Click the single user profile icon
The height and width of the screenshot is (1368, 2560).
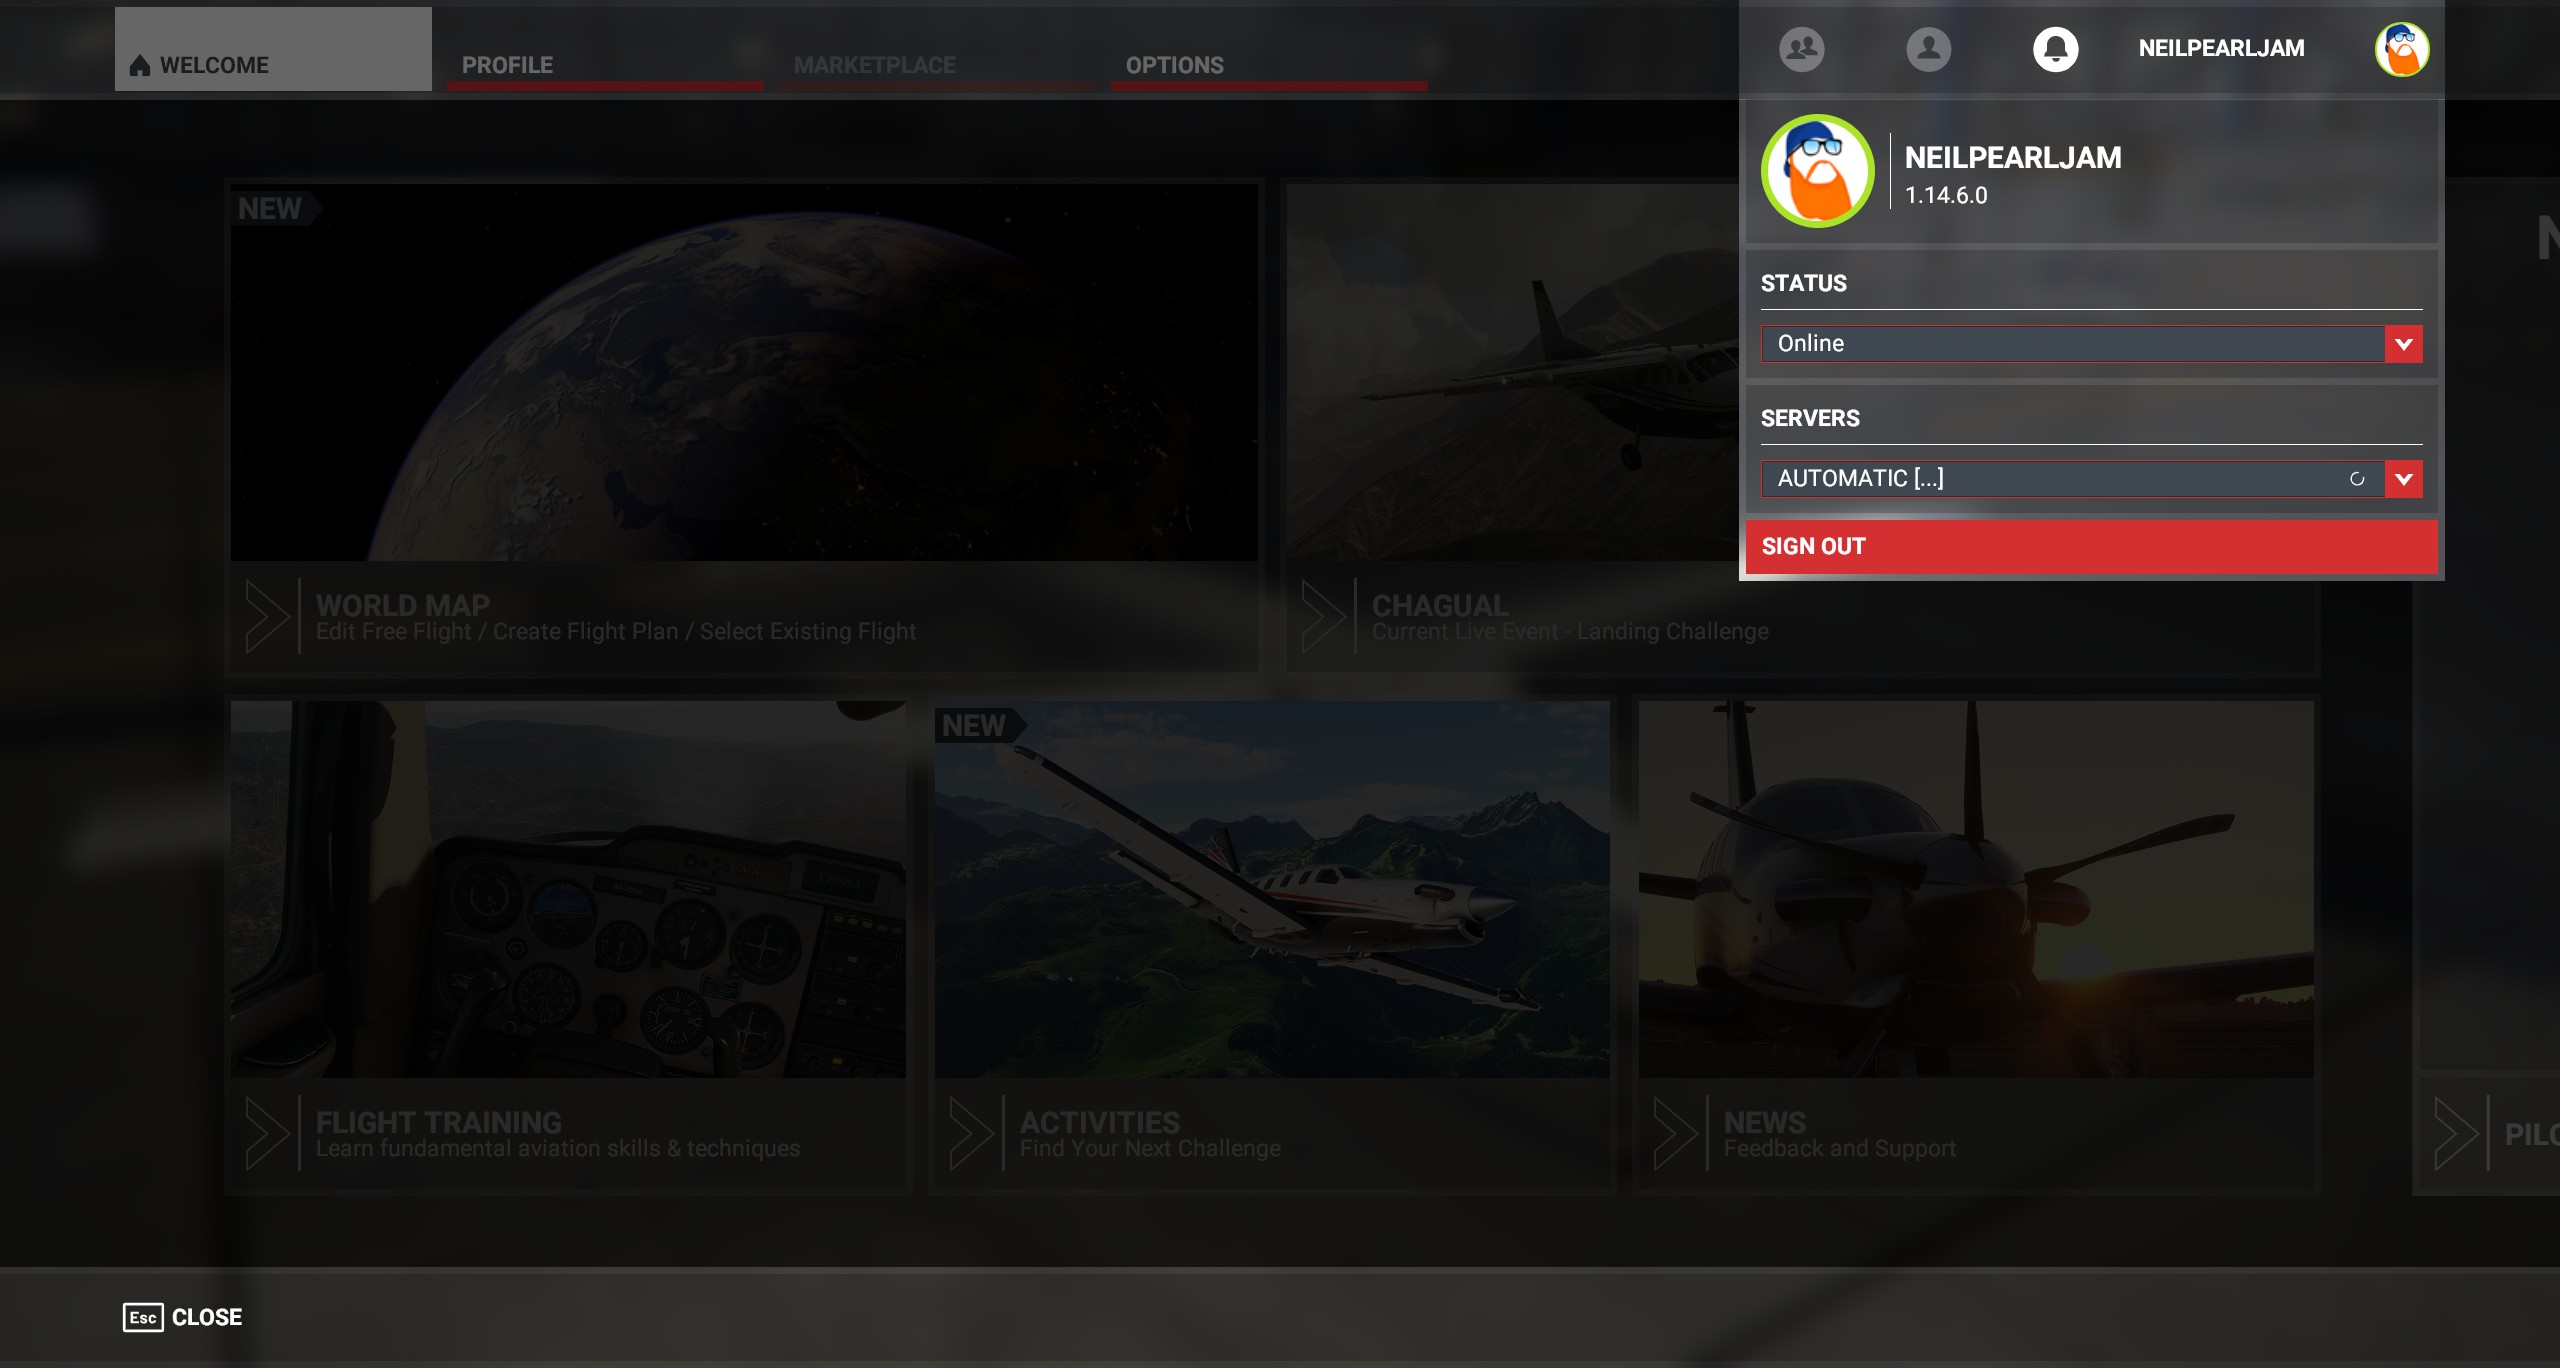(x=1928, y=49)
